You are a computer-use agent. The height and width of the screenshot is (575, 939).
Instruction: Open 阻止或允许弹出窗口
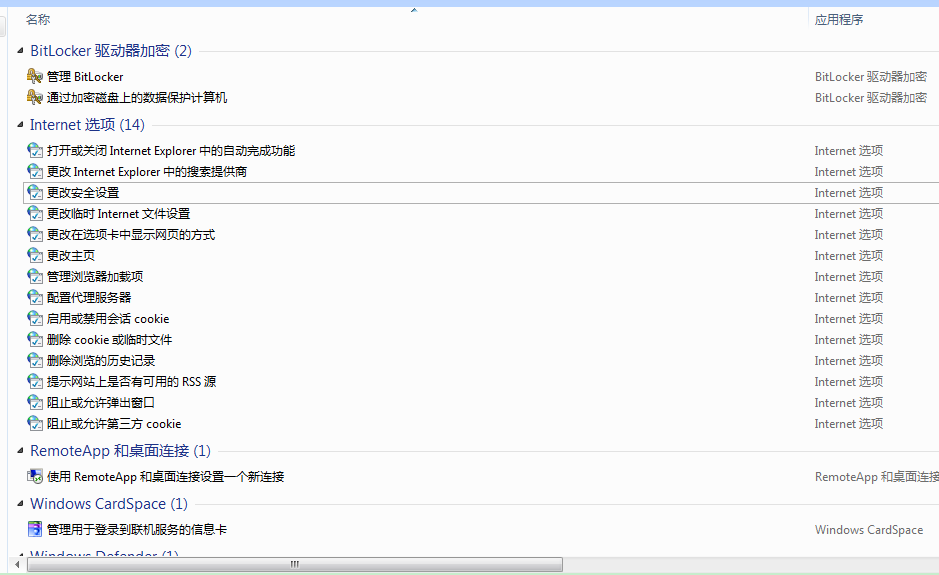(101, 402)
